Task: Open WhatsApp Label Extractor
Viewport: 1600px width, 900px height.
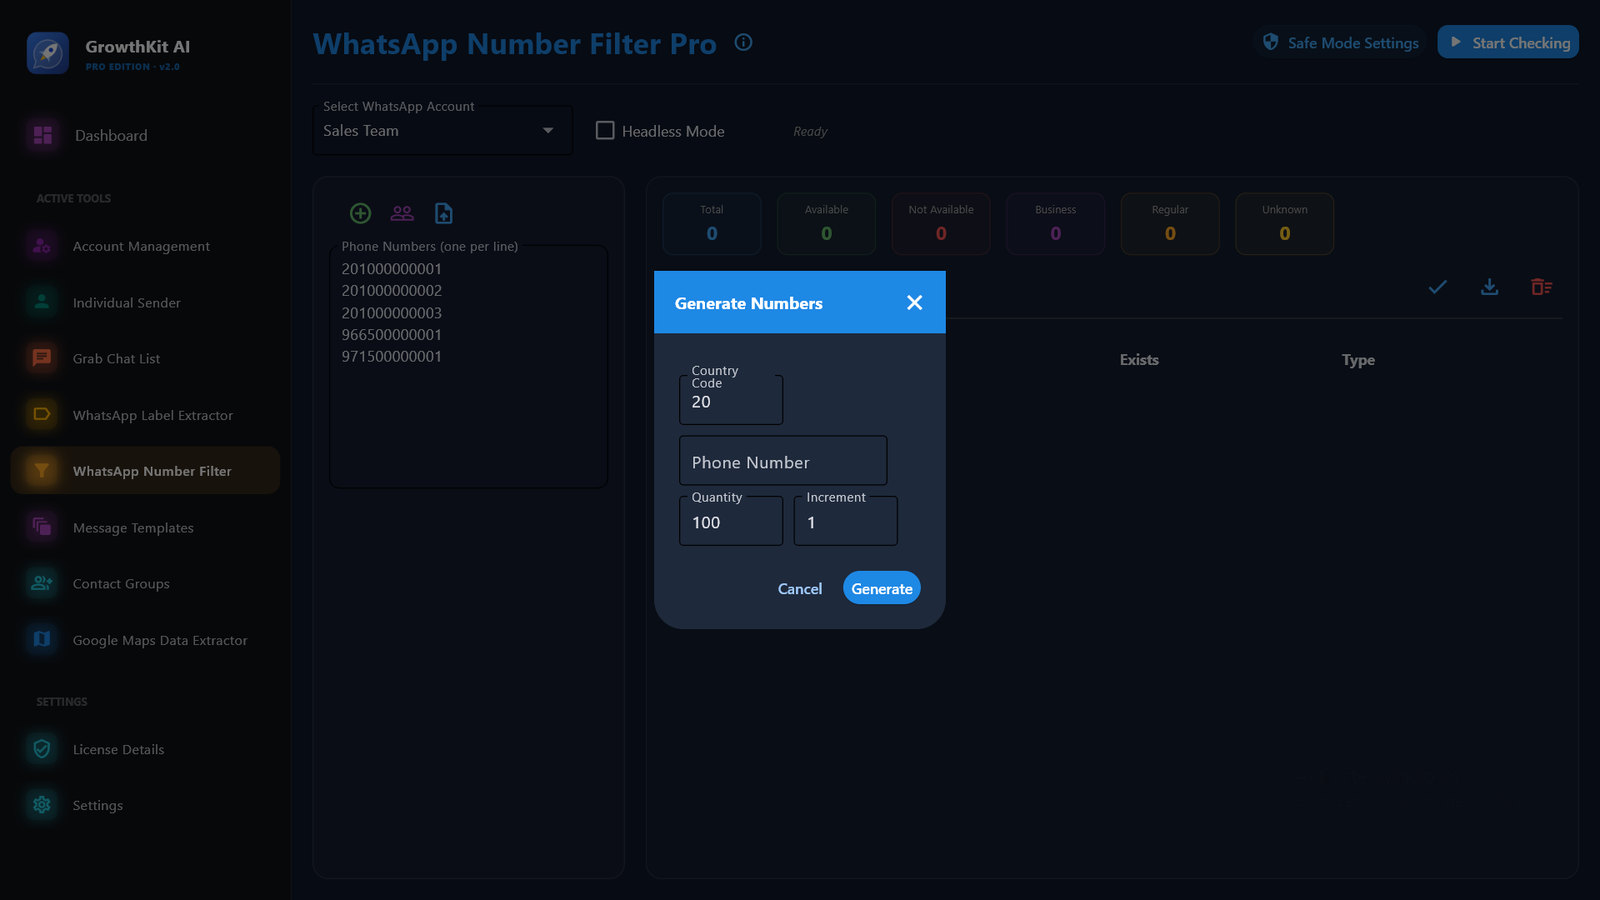Action: point(146,415)
